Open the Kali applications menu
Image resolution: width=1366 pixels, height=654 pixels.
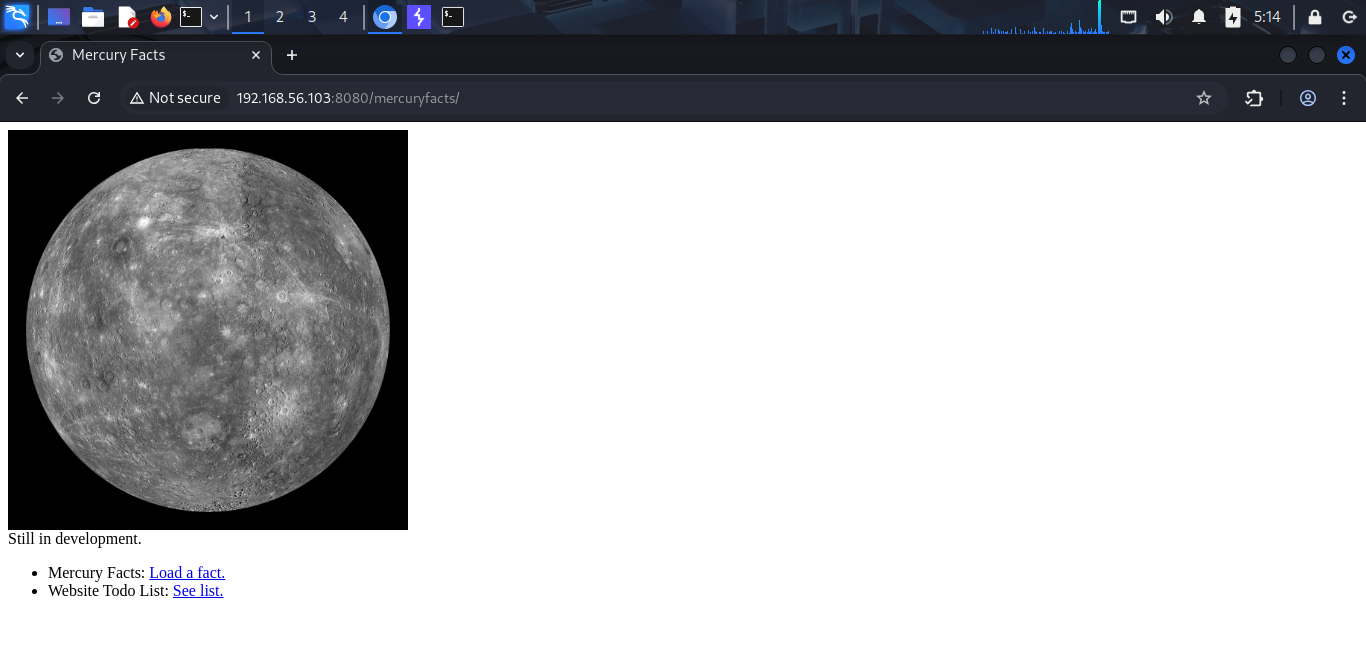[x=17, y=17]
